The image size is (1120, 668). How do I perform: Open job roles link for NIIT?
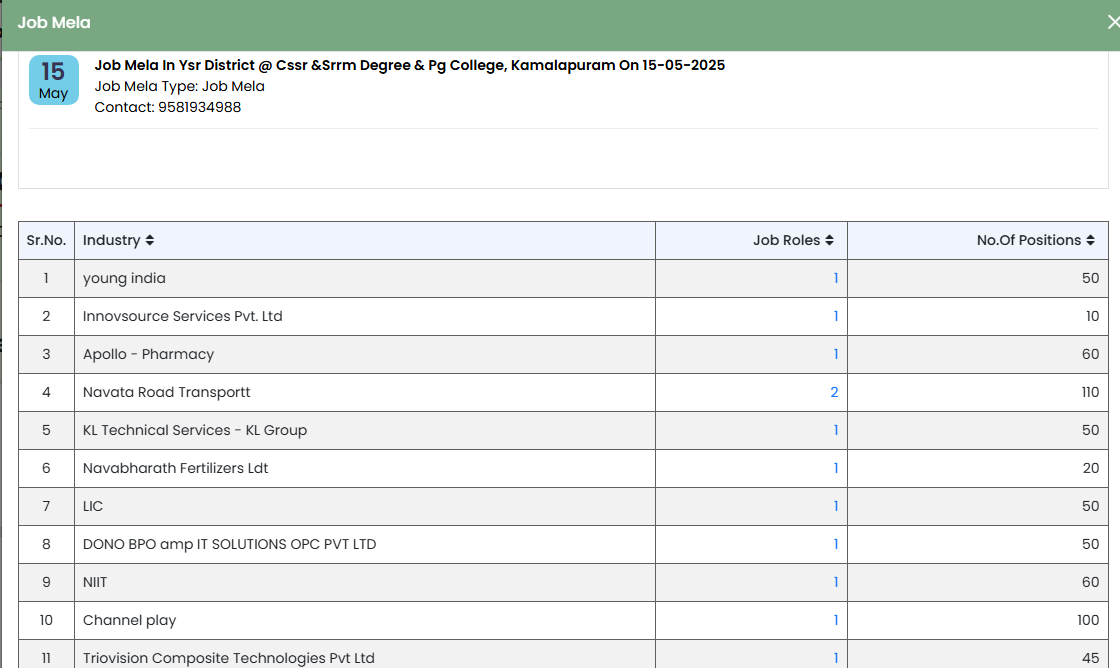[x=836, y=582]
